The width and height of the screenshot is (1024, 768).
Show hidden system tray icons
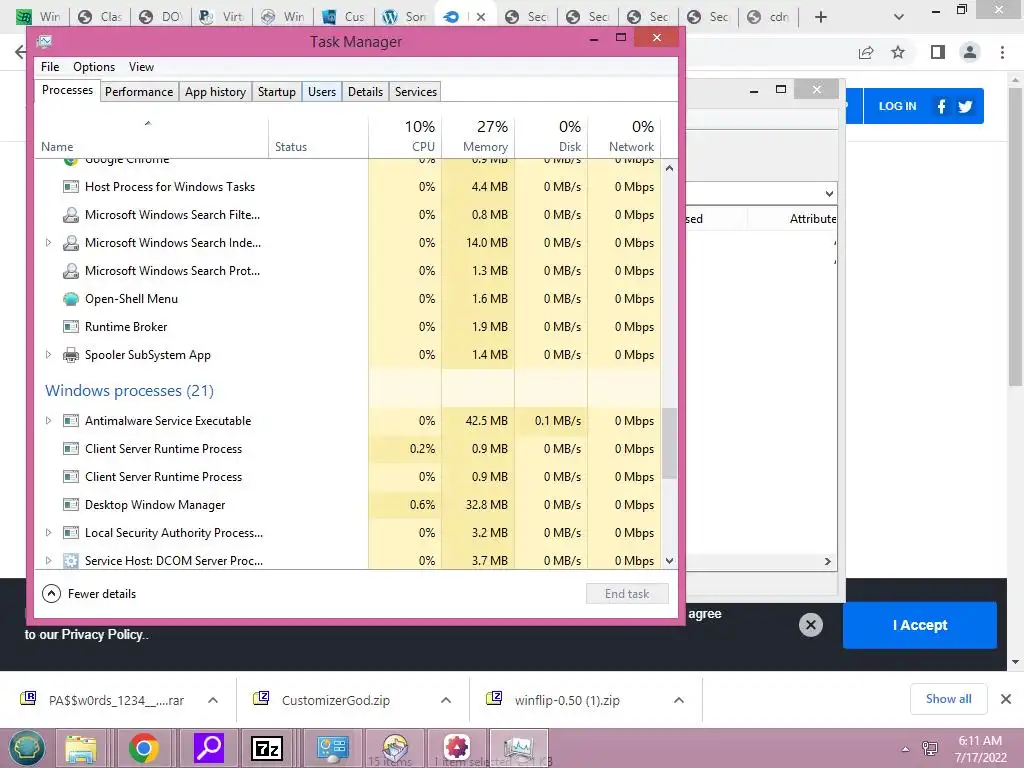pos(905,749)
